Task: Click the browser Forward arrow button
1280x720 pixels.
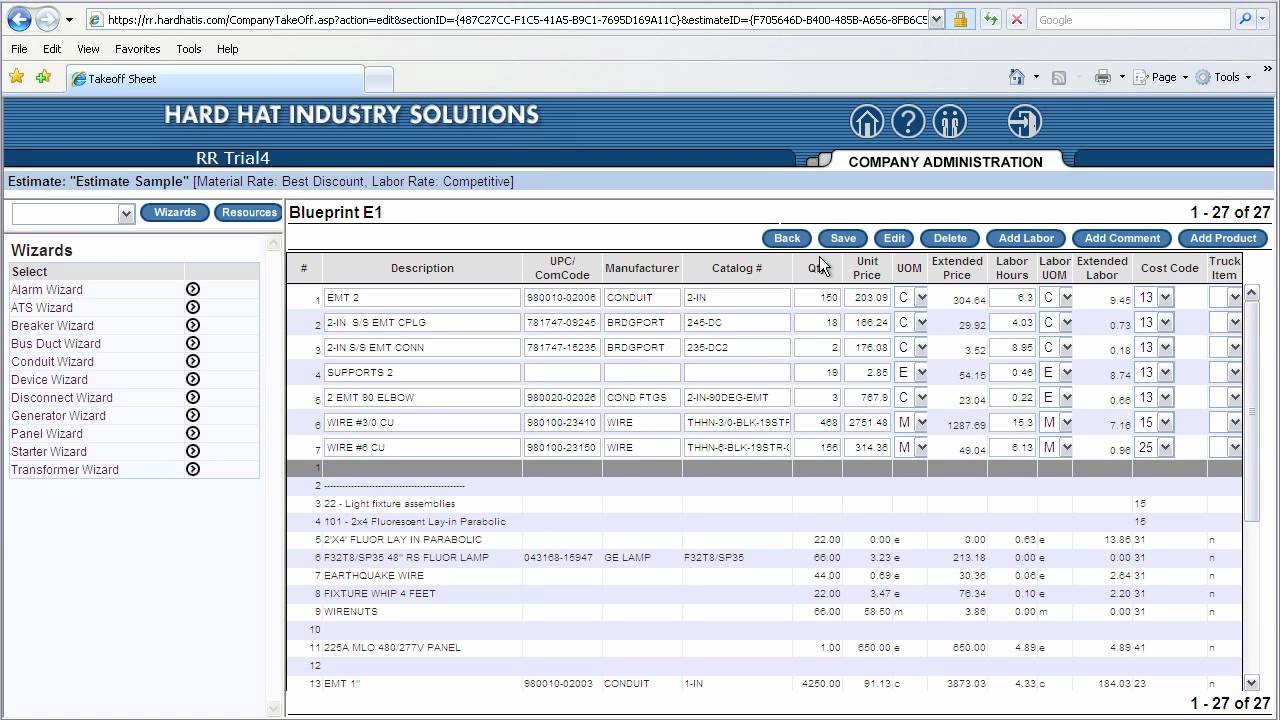Action: (46, 19)
